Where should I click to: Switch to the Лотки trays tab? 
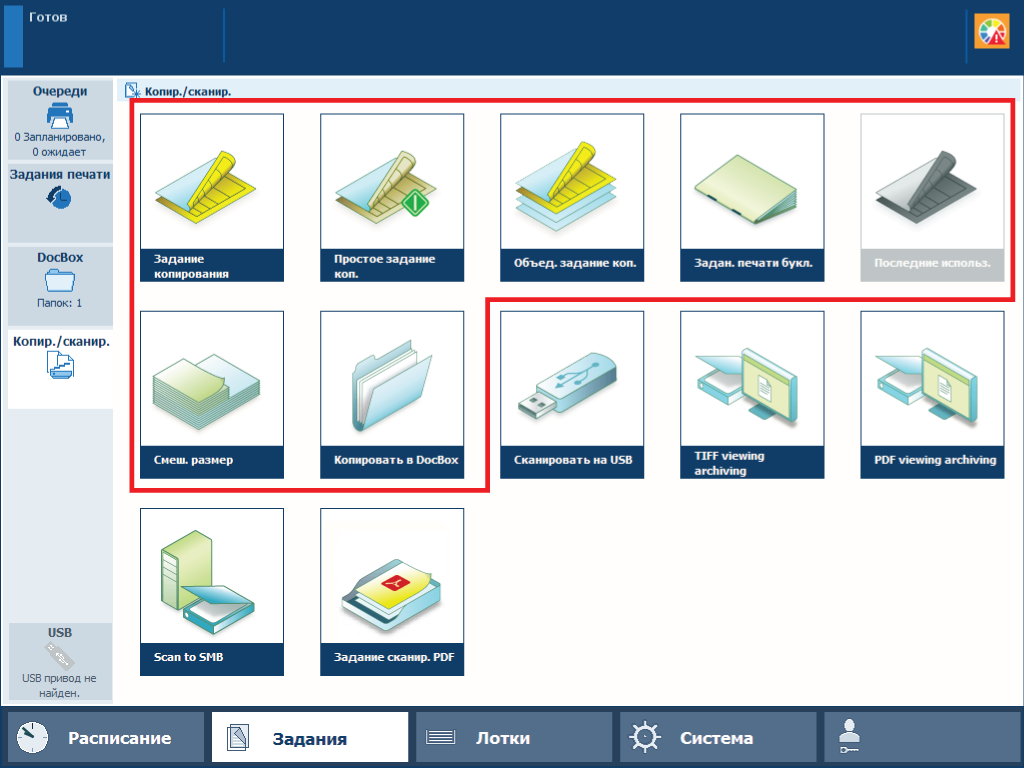click(513, 738)
